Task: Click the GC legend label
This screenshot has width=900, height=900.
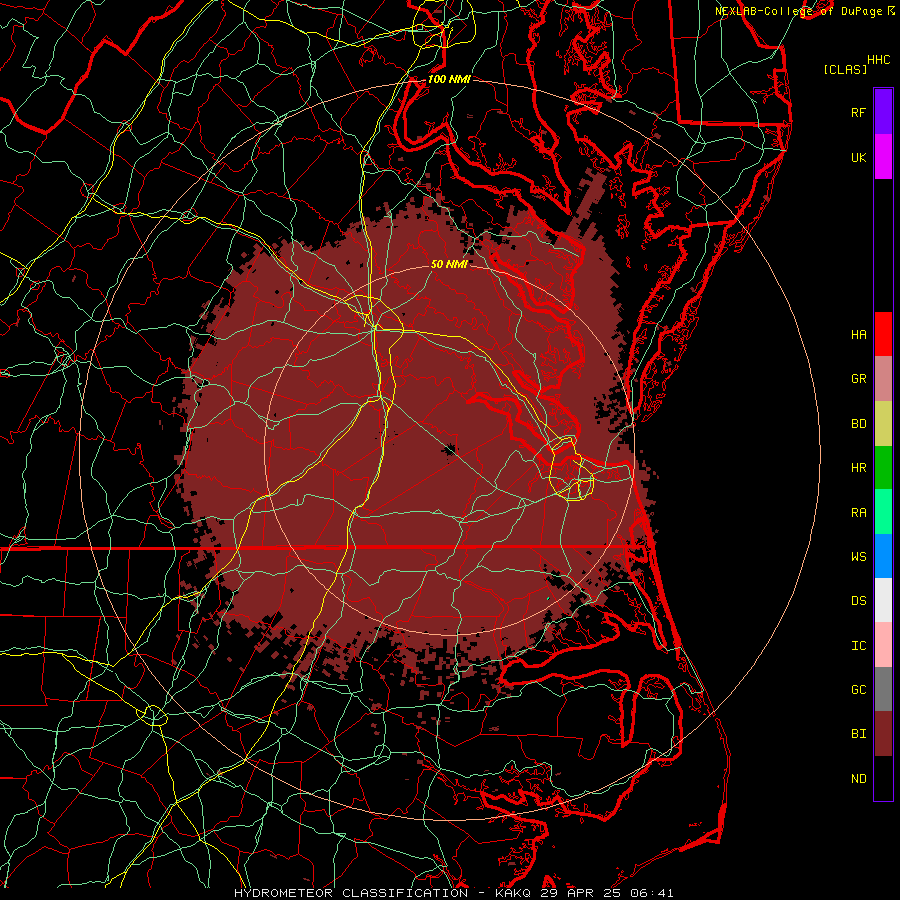Action: coord(858,690)
